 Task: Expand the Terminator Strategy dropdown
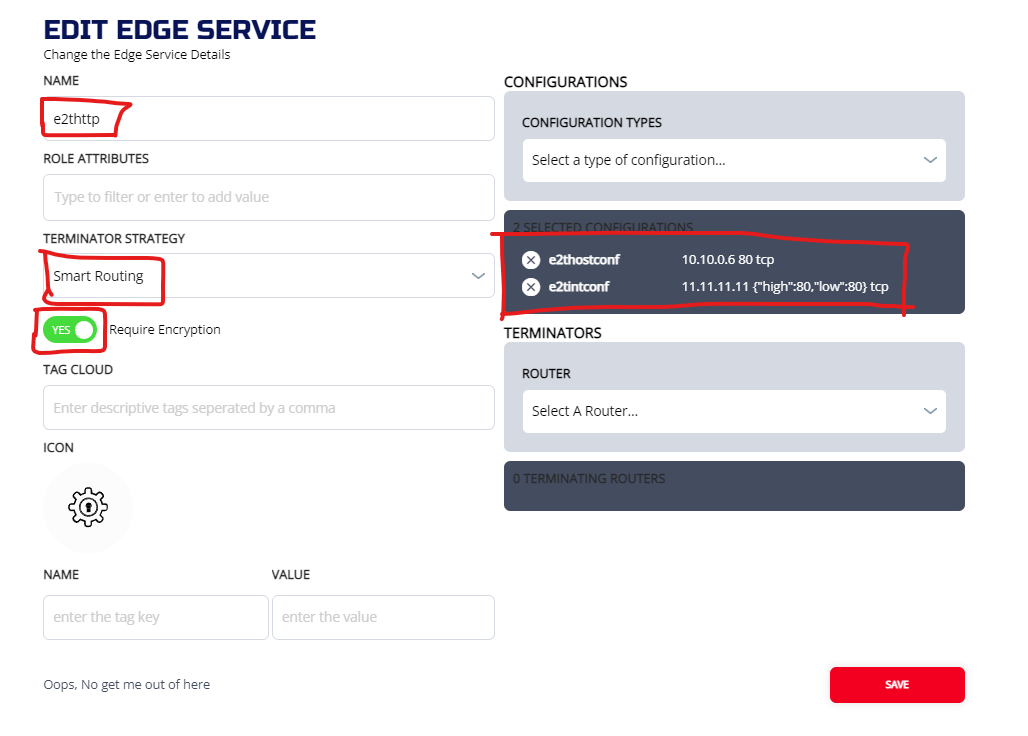268,276
